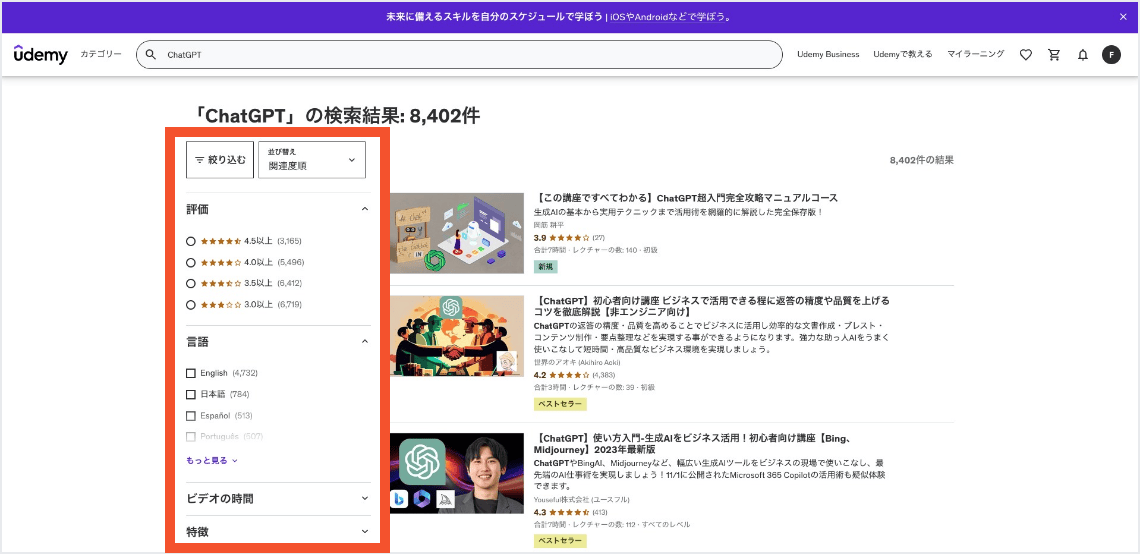The width and height of the screenshot is (1140, 554).
Task: Check the English language checkbox
Action: pos(191,373)
